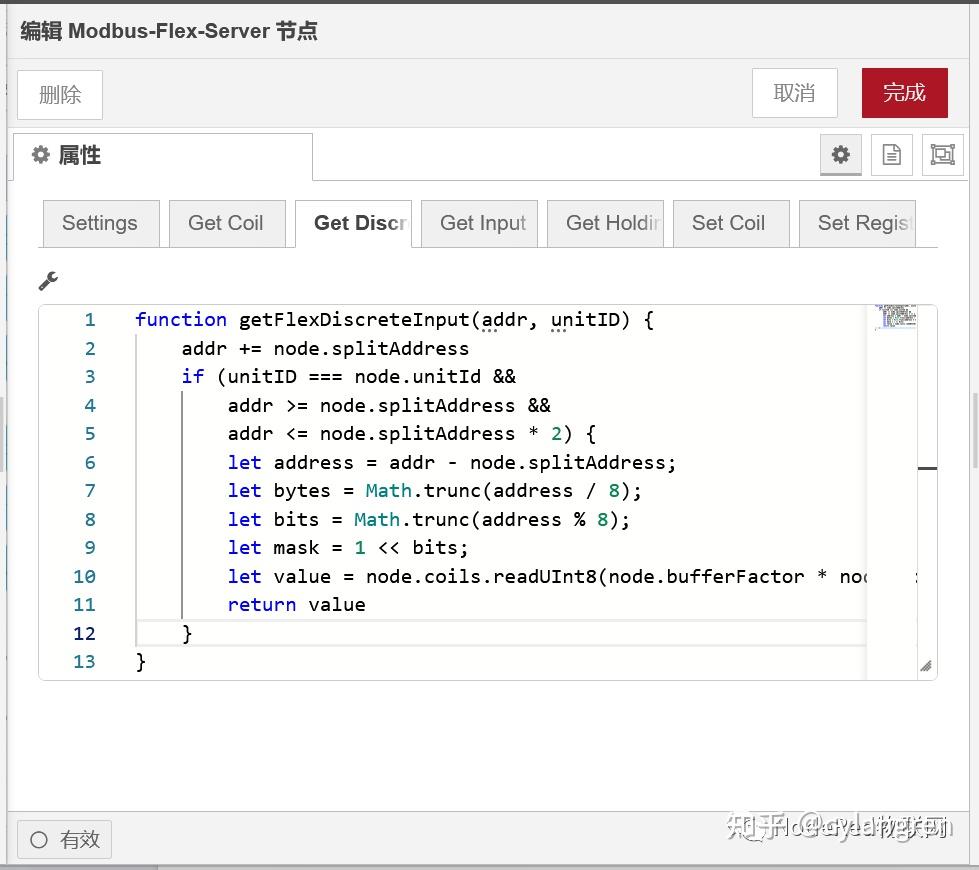The image size is (979, 870).
Task: Click the 取消 button to cancel
Action: click(794, 92)
